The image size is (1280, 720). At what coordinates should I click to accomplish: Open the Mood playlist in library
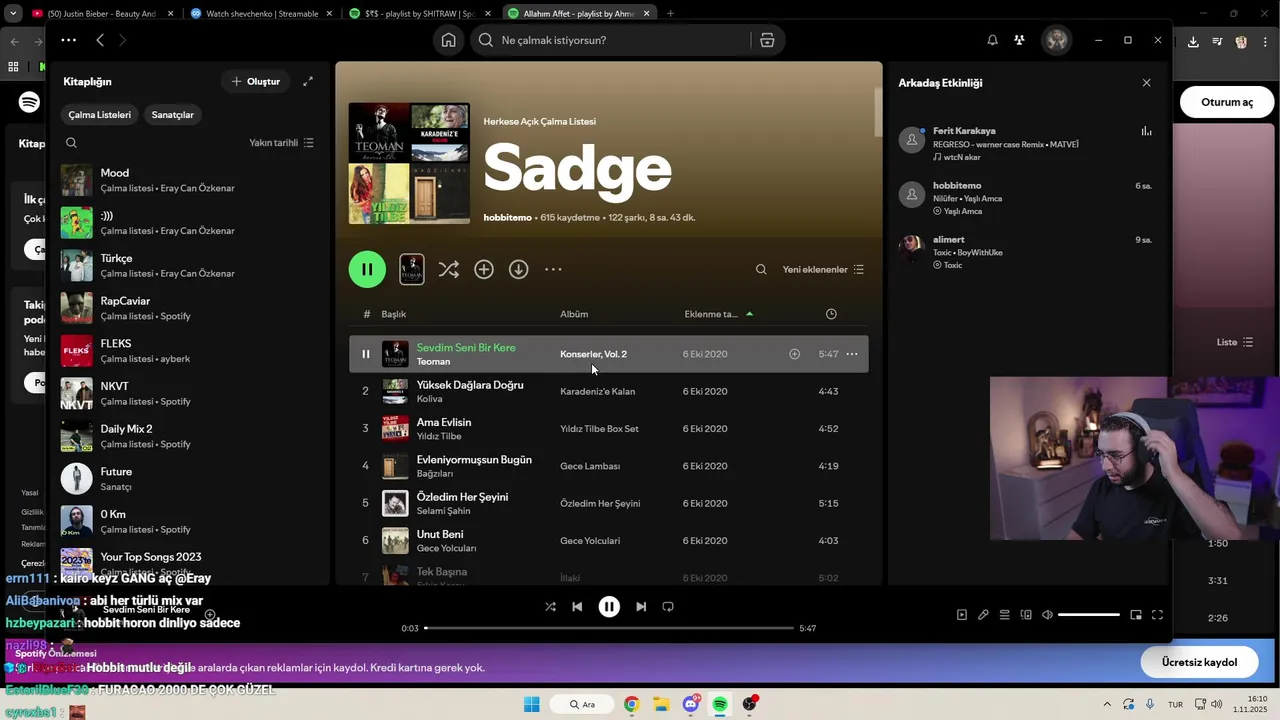pos(188,180)
